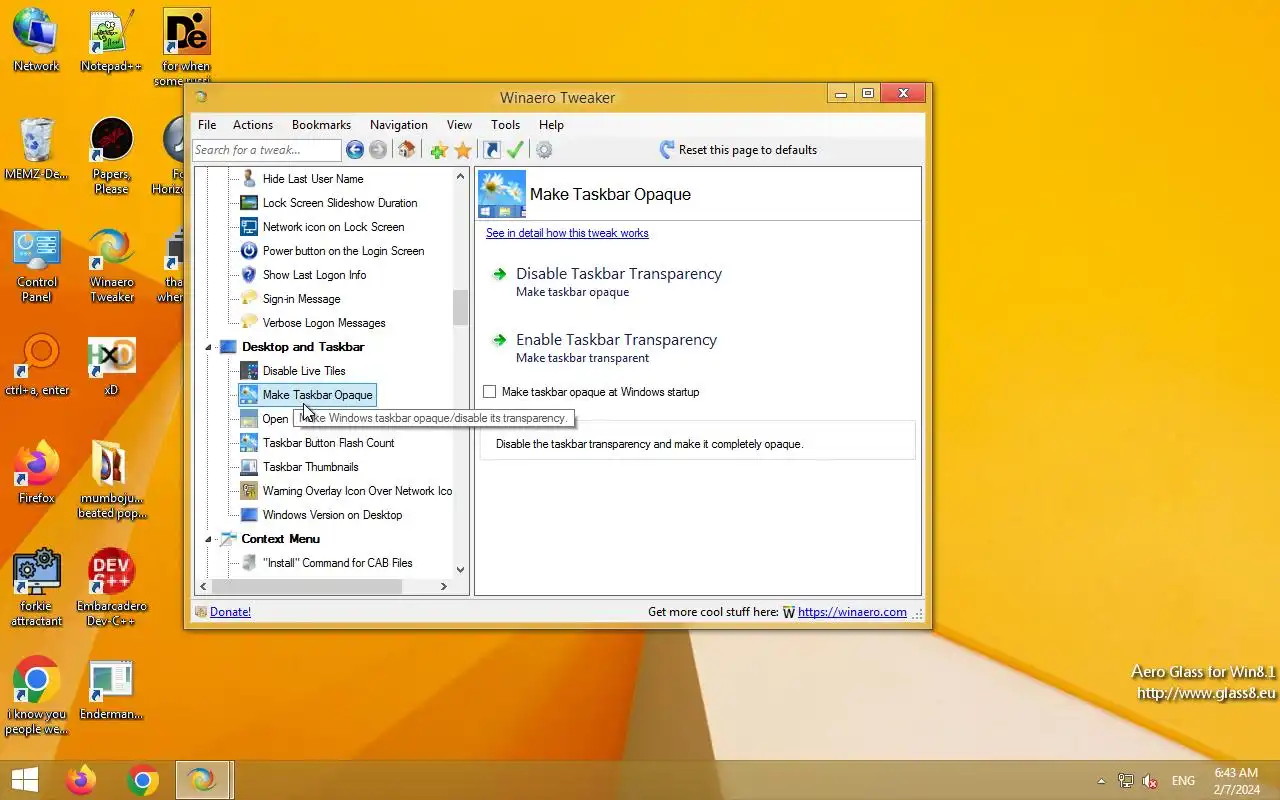1280x800 pixels.
Task: Open Chrome from the taskbar
Action: [143, 780]
